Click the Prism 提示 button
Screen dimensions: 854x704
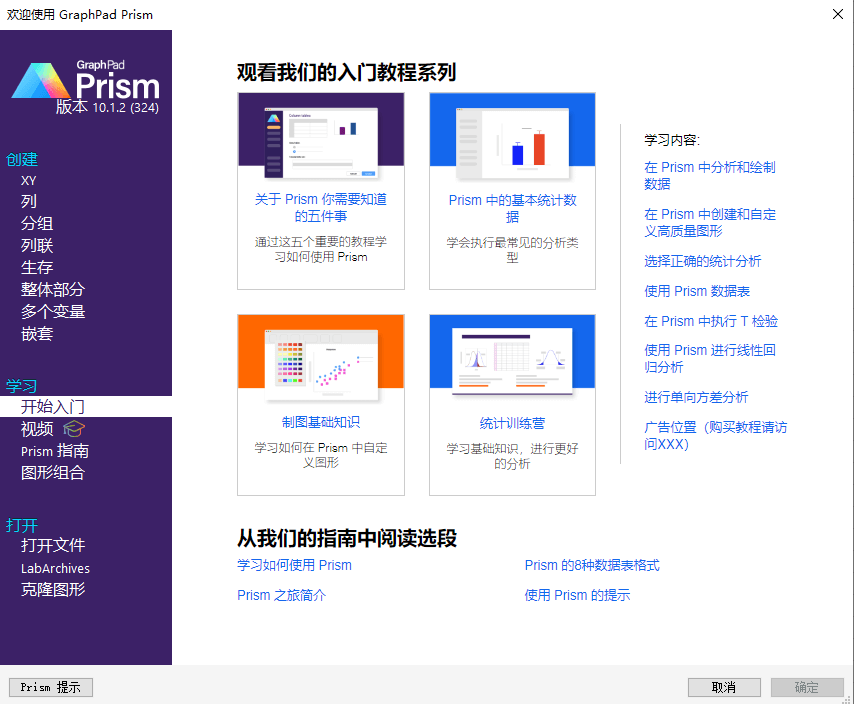click(x=51, y=687)
